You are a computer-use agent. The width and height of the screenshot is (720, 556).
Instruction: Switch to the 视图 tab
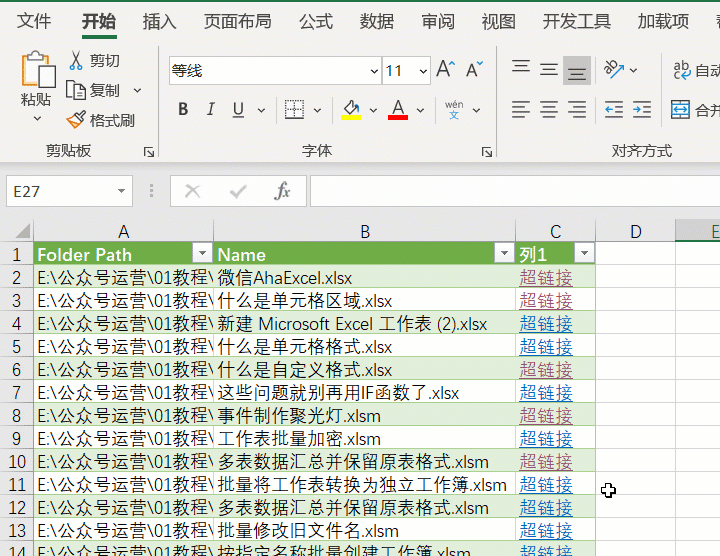pos(498,22)
